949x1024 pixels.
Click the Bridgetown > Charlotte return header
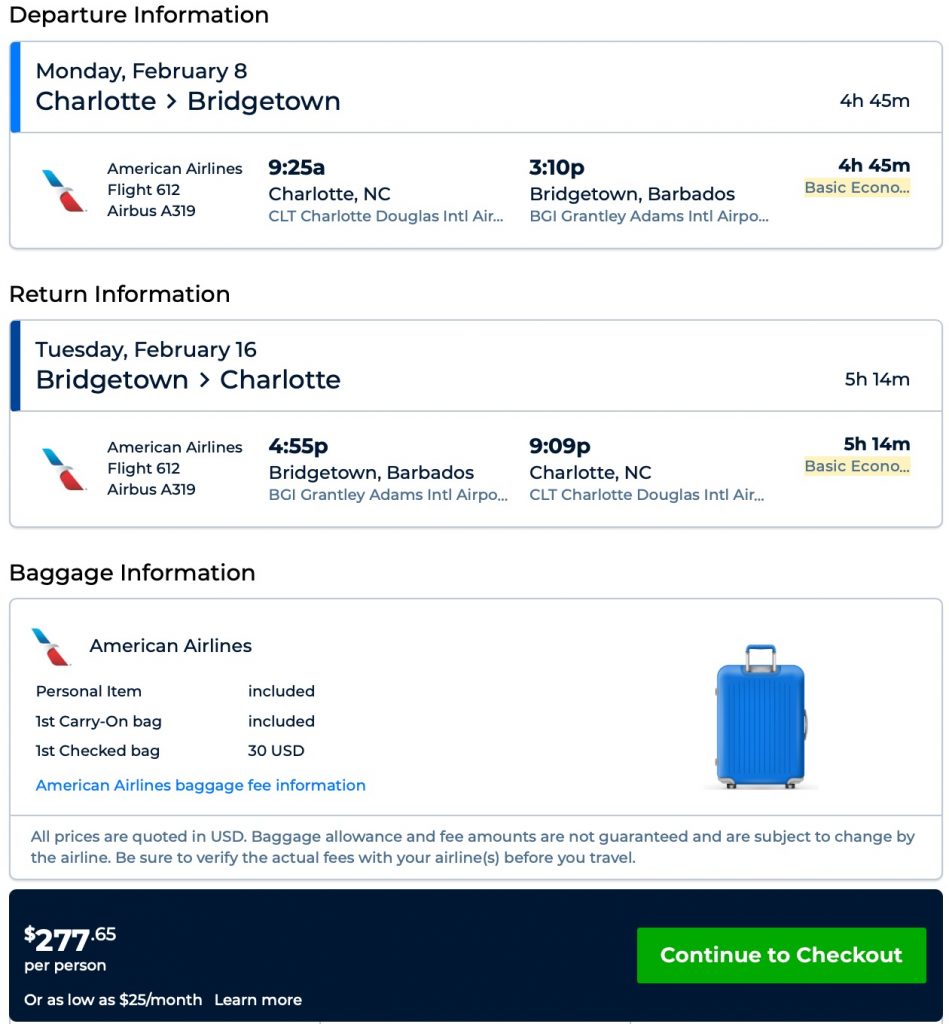[188, 379]
